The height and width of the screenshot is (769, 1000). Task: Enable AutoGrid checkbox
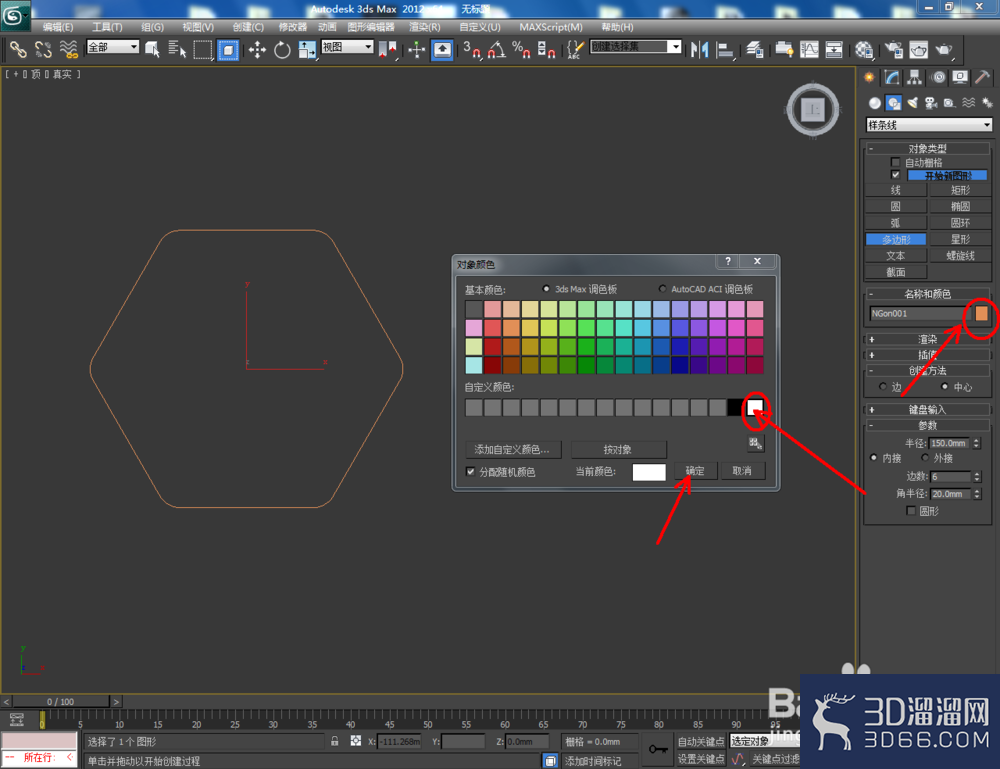(895, 163)
